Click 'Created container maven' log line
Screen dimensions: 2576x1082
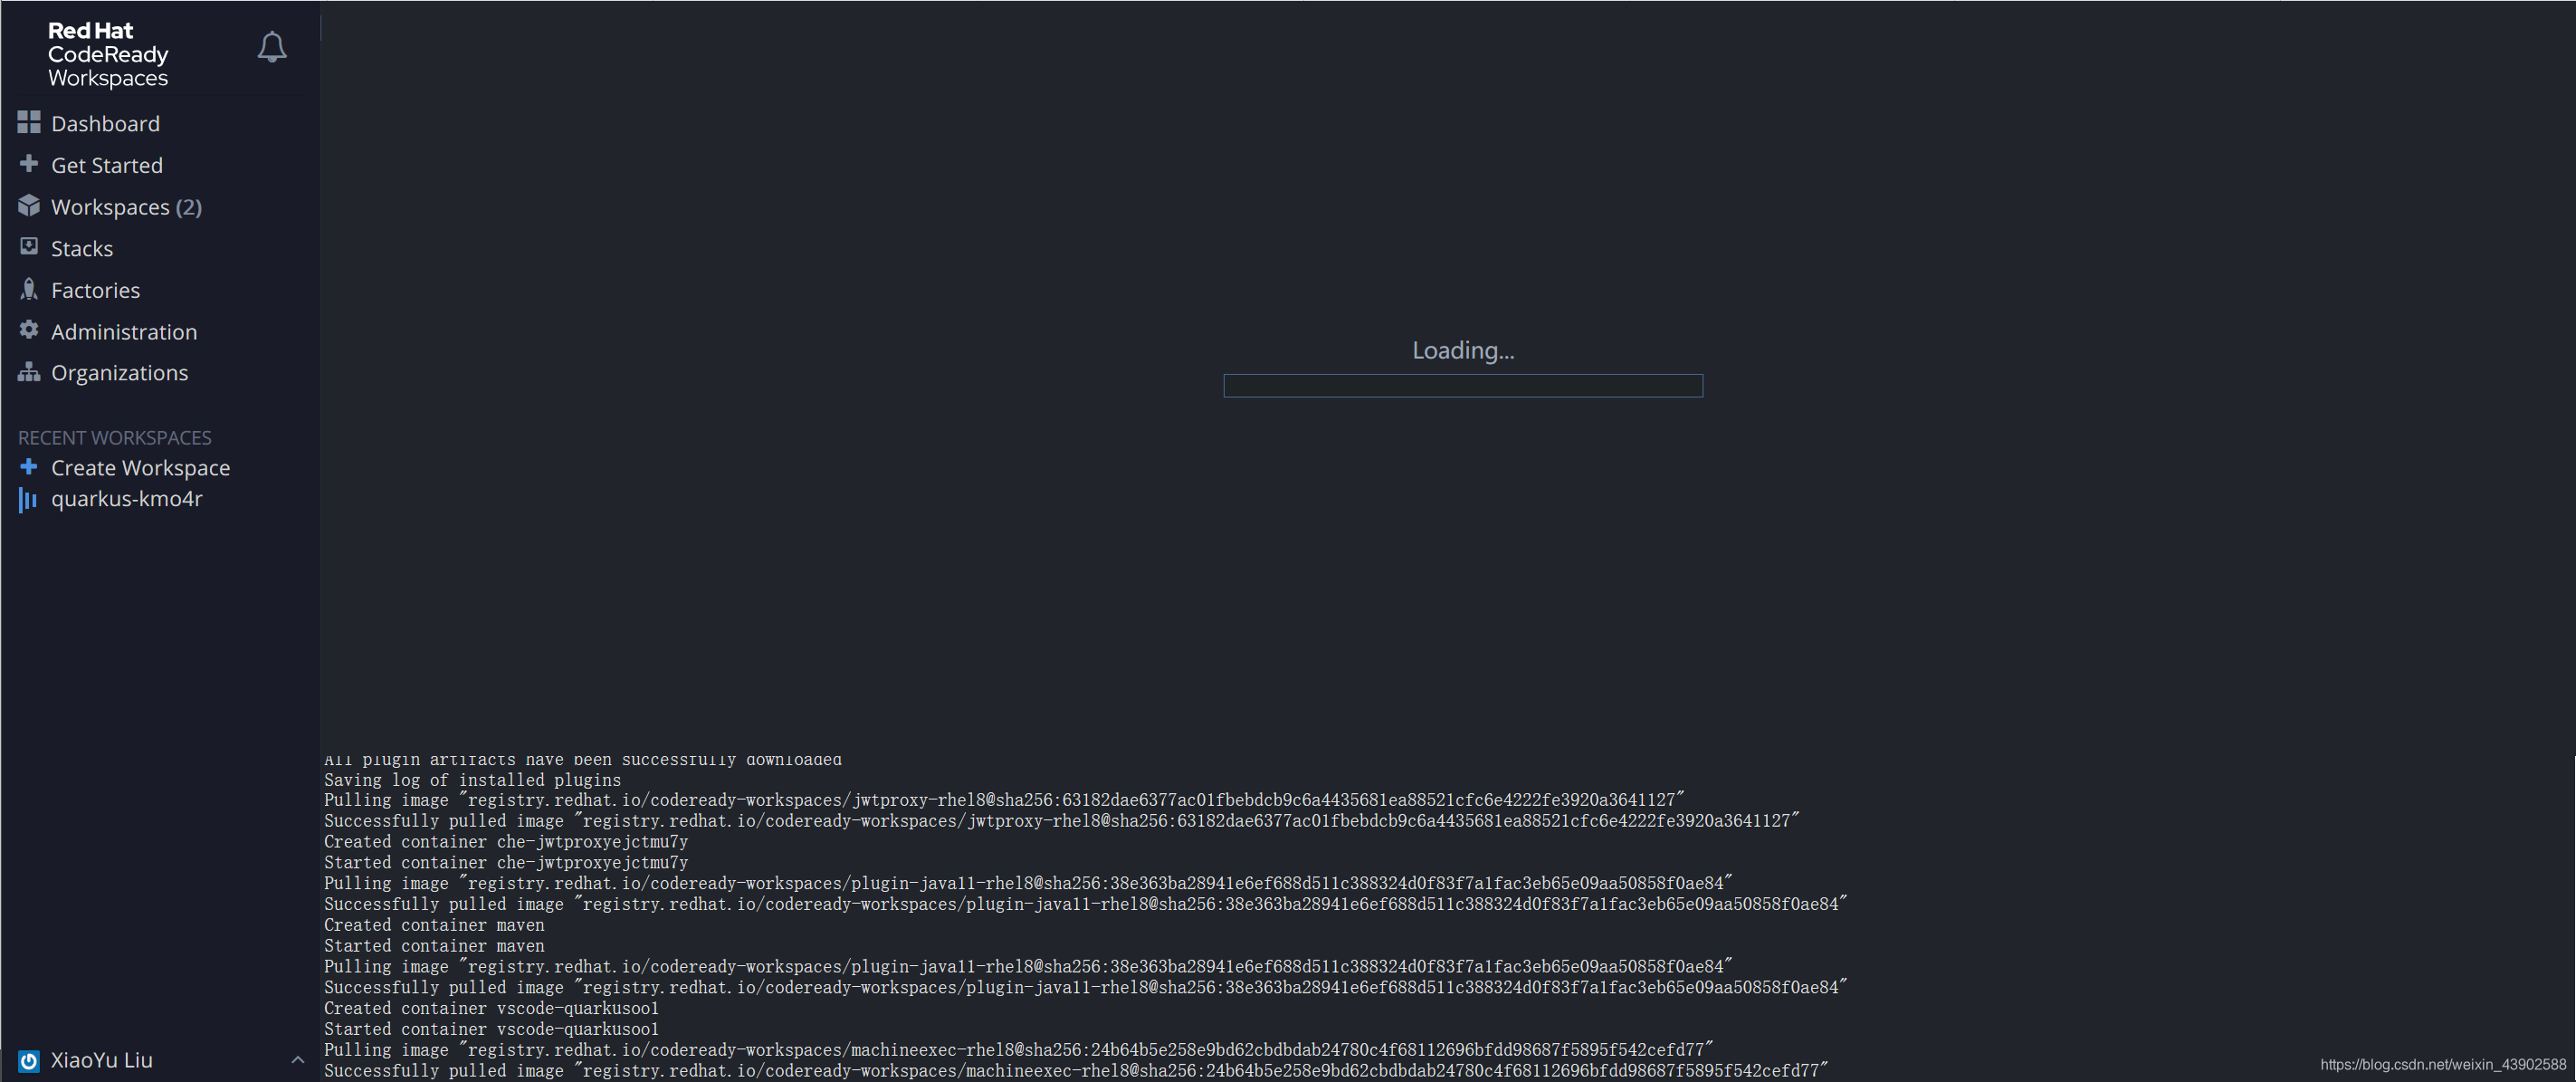434,926
